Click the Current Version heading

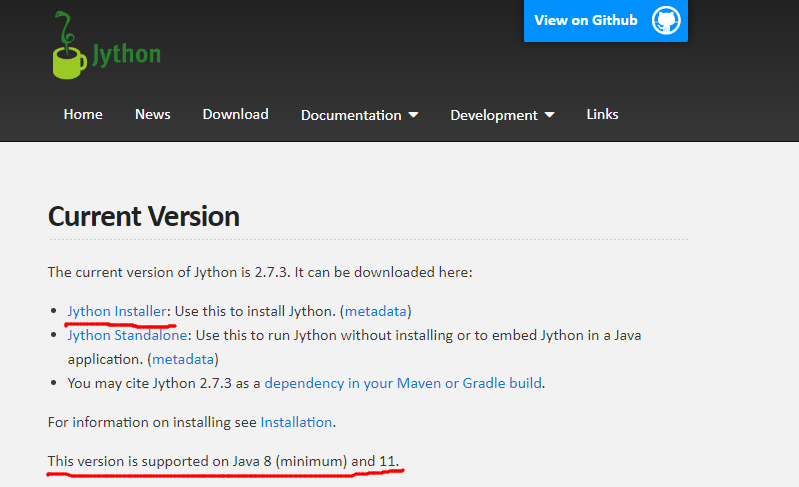coord(144,217)
